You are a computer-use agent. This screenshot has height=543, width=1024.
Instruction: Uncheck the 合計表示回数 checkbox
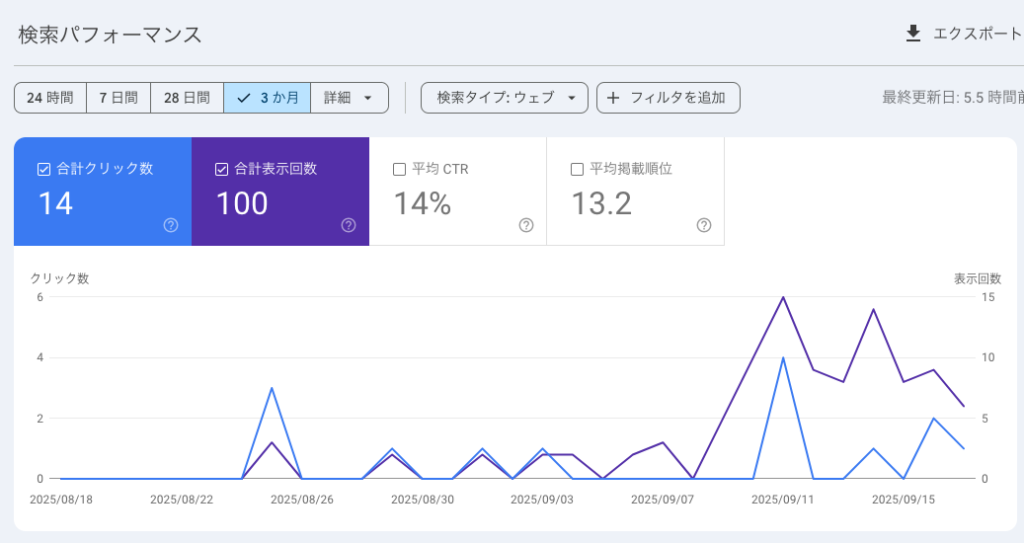[x=221, y=169]
